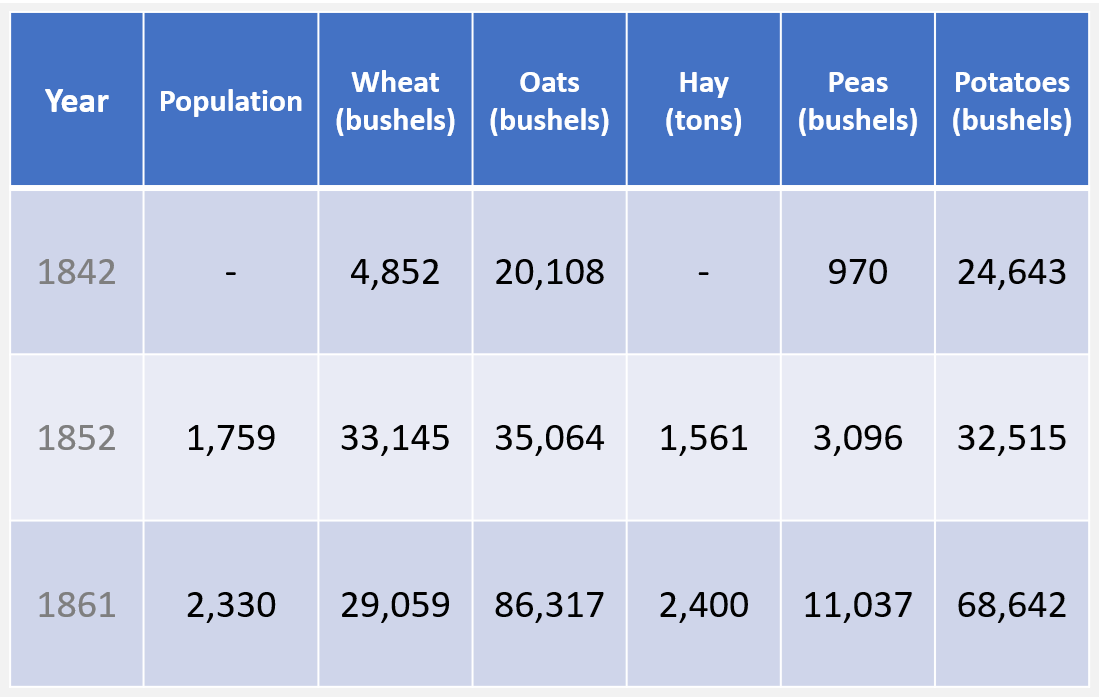This screenshot has width=1099, height=697.
Task: Select the 1842 year cell
Action: tap(77, 272)
